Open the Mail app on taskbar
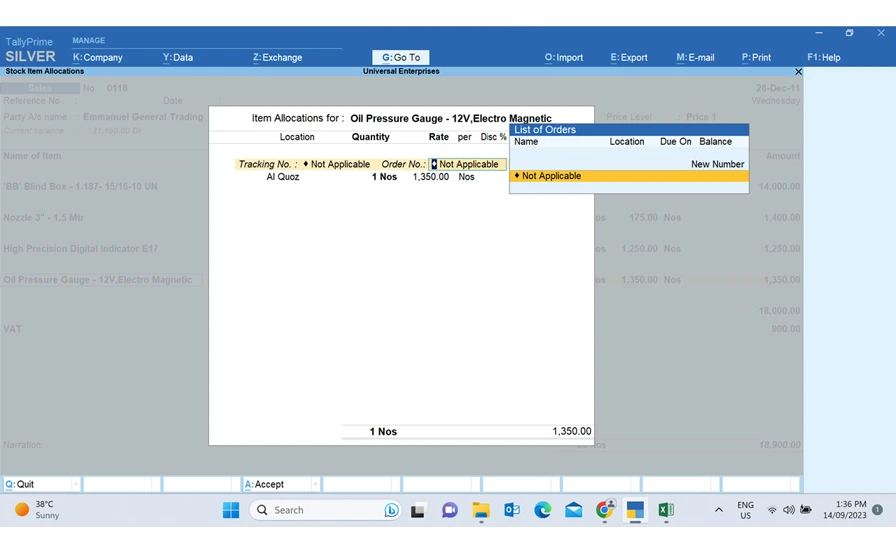 574,510
